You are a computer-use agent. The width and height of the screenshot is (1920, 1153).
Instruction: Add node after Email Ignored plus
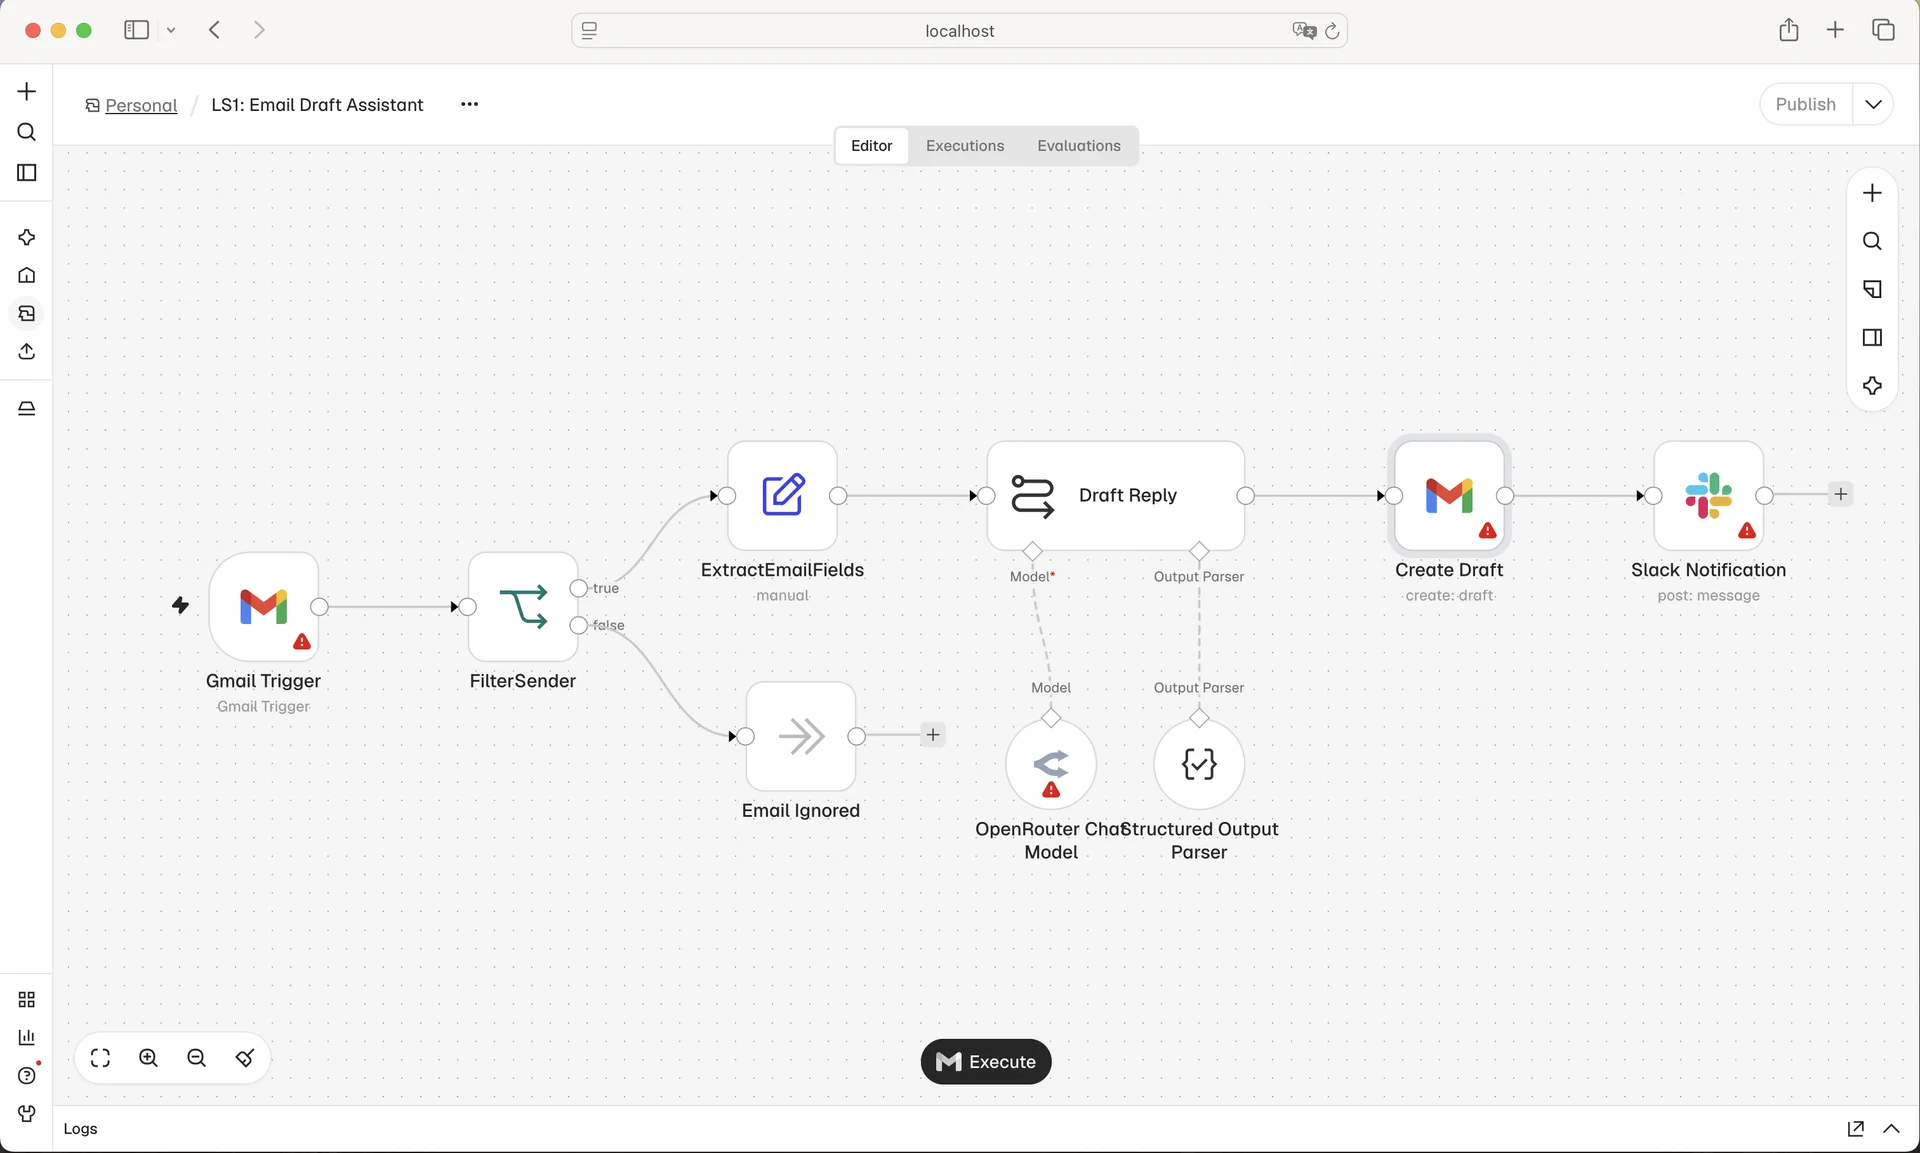(x=932, y=735)
